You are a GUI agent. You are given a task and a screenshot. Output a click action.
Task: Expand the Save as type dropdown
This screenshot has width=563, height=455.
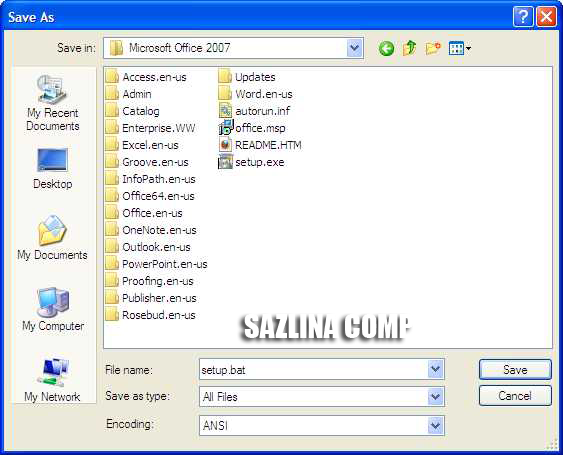point(435,397)
